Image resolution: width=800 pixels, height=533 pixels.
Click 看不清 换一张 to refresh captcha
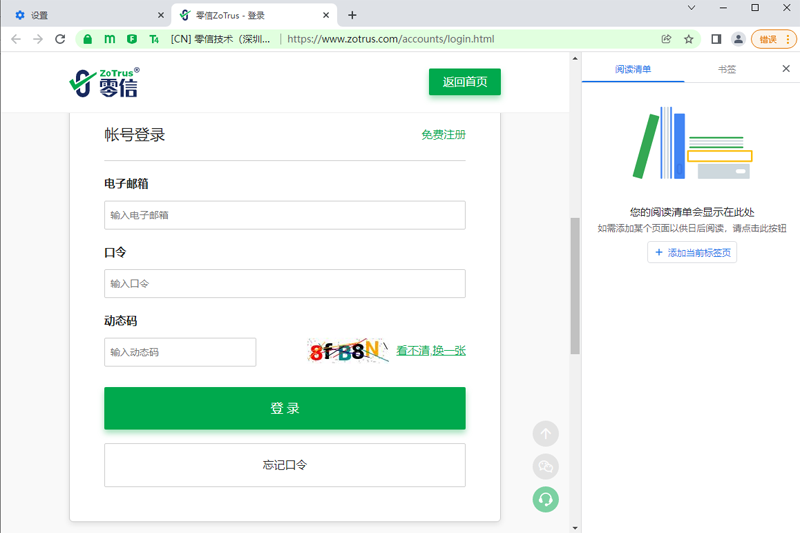430,350
